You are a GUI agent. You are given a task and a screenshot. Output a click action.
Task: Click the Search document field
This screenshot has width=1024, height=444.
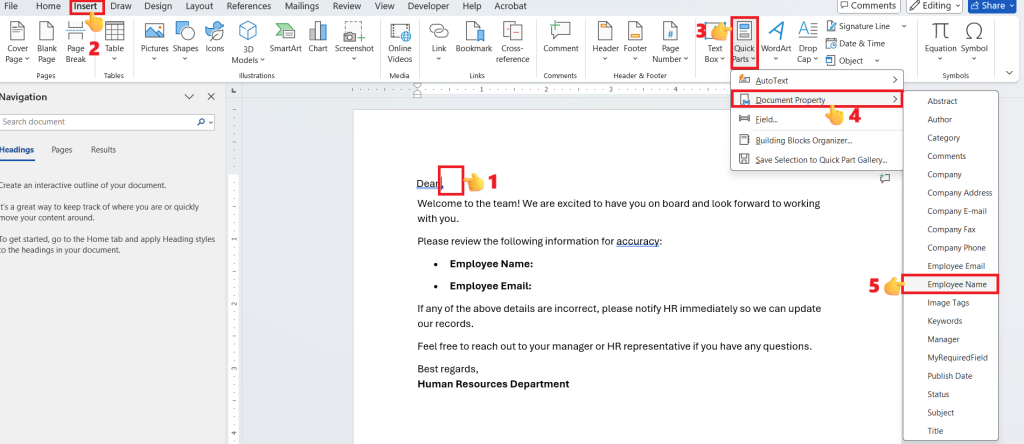[x=98, y=122]
